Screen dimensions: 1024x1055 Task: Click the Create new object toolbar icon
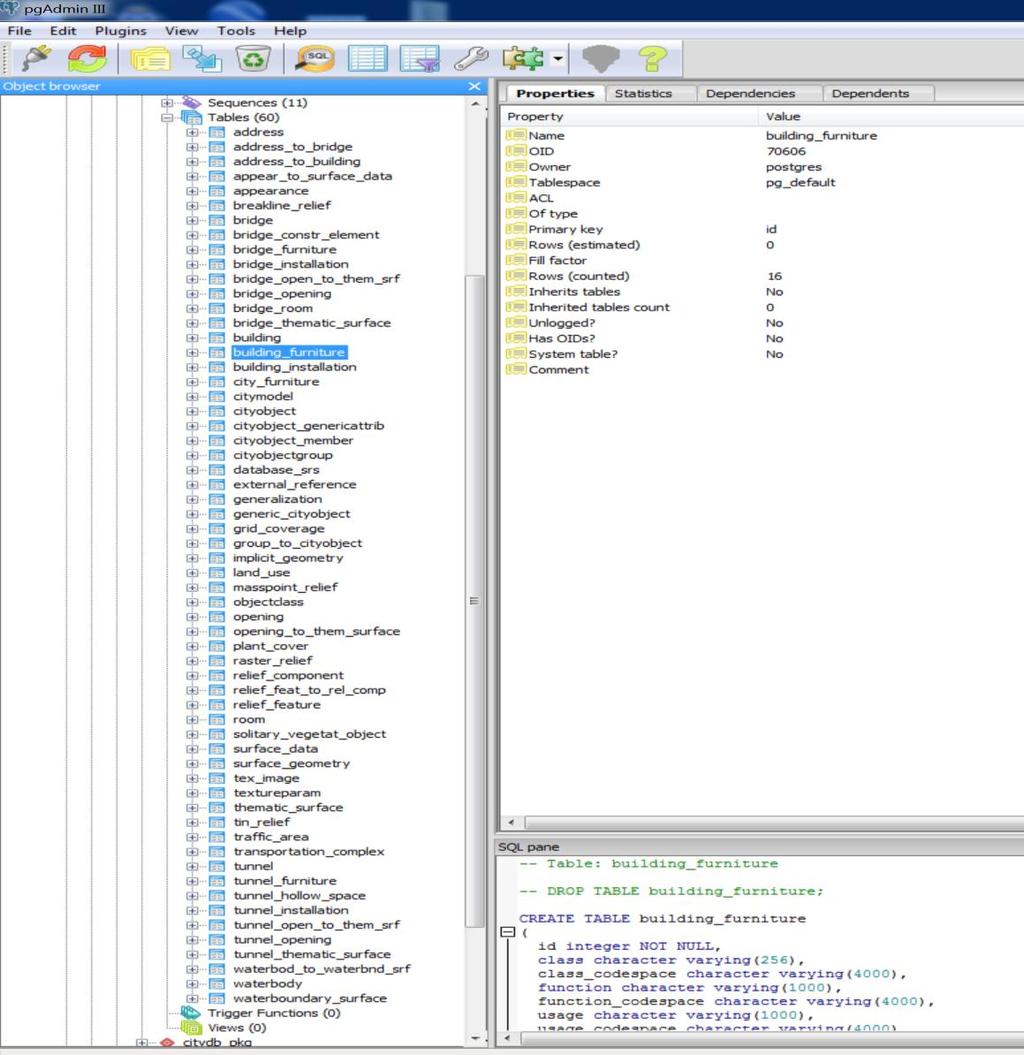(x=203, y=59)
